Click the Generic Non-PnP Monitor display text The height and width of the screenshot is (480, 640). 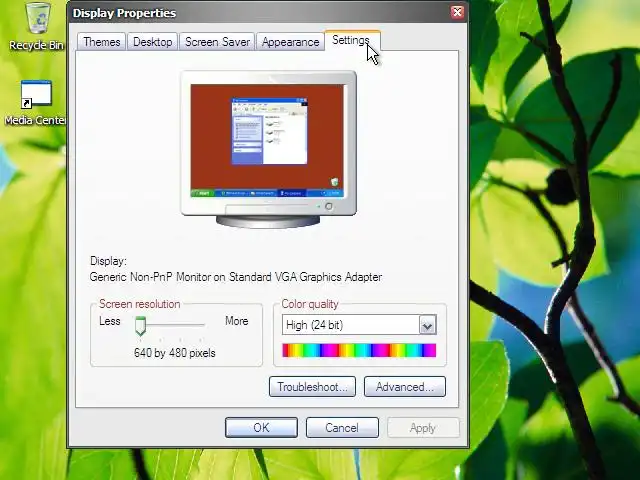point(236,277)
